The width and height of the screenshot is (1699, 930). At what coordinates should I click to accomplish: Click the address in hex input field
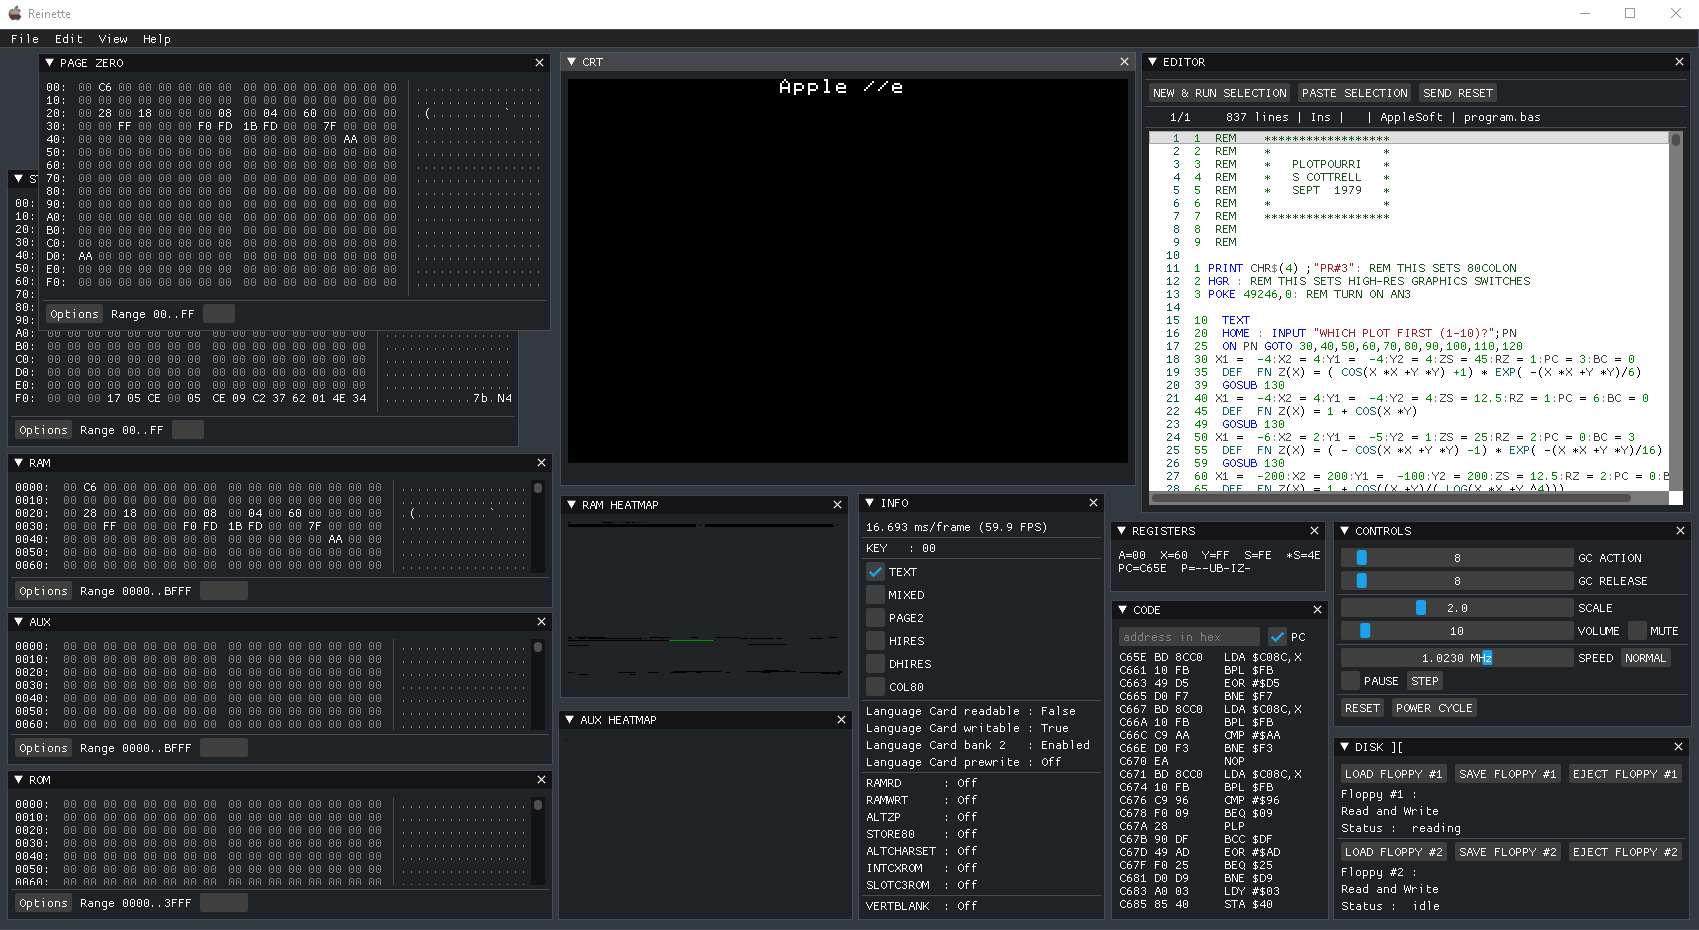[1189, 637]
